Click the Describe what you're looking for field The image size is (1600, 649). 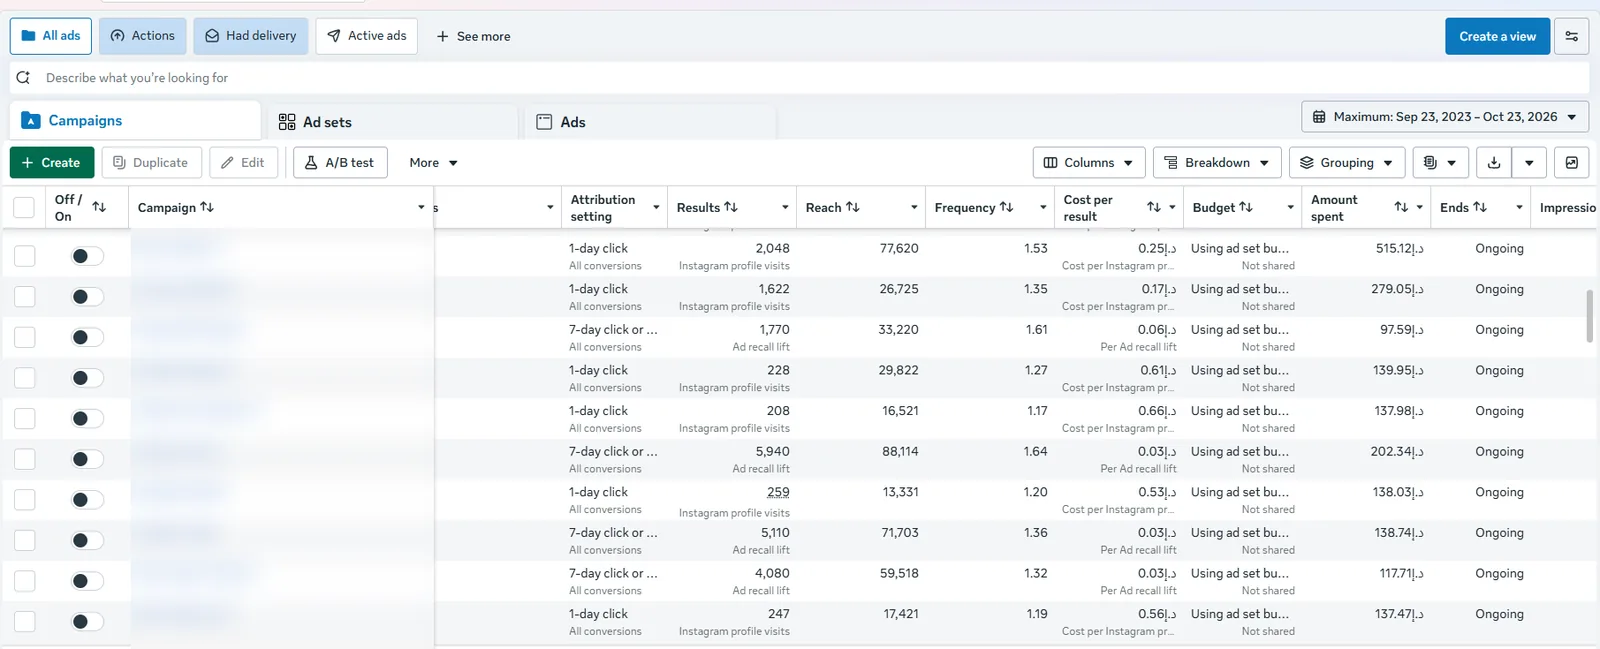click(800, 77)
